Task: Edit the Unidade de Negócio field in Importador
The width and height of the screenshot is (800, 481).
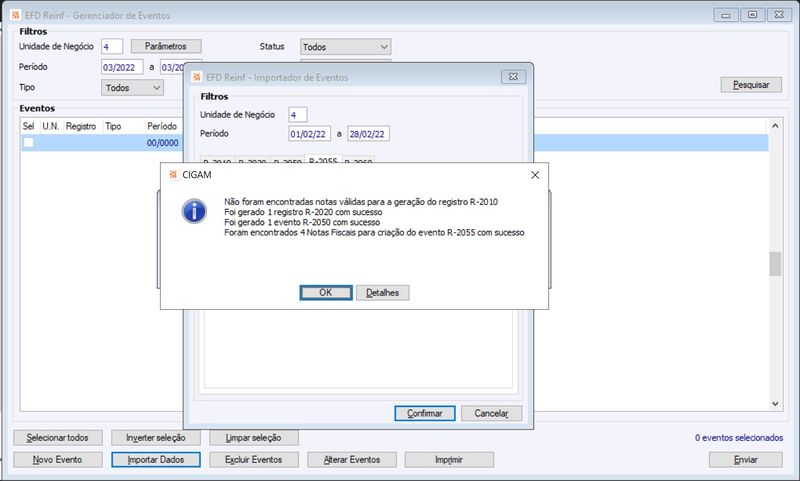Action: tap(297, 115)
